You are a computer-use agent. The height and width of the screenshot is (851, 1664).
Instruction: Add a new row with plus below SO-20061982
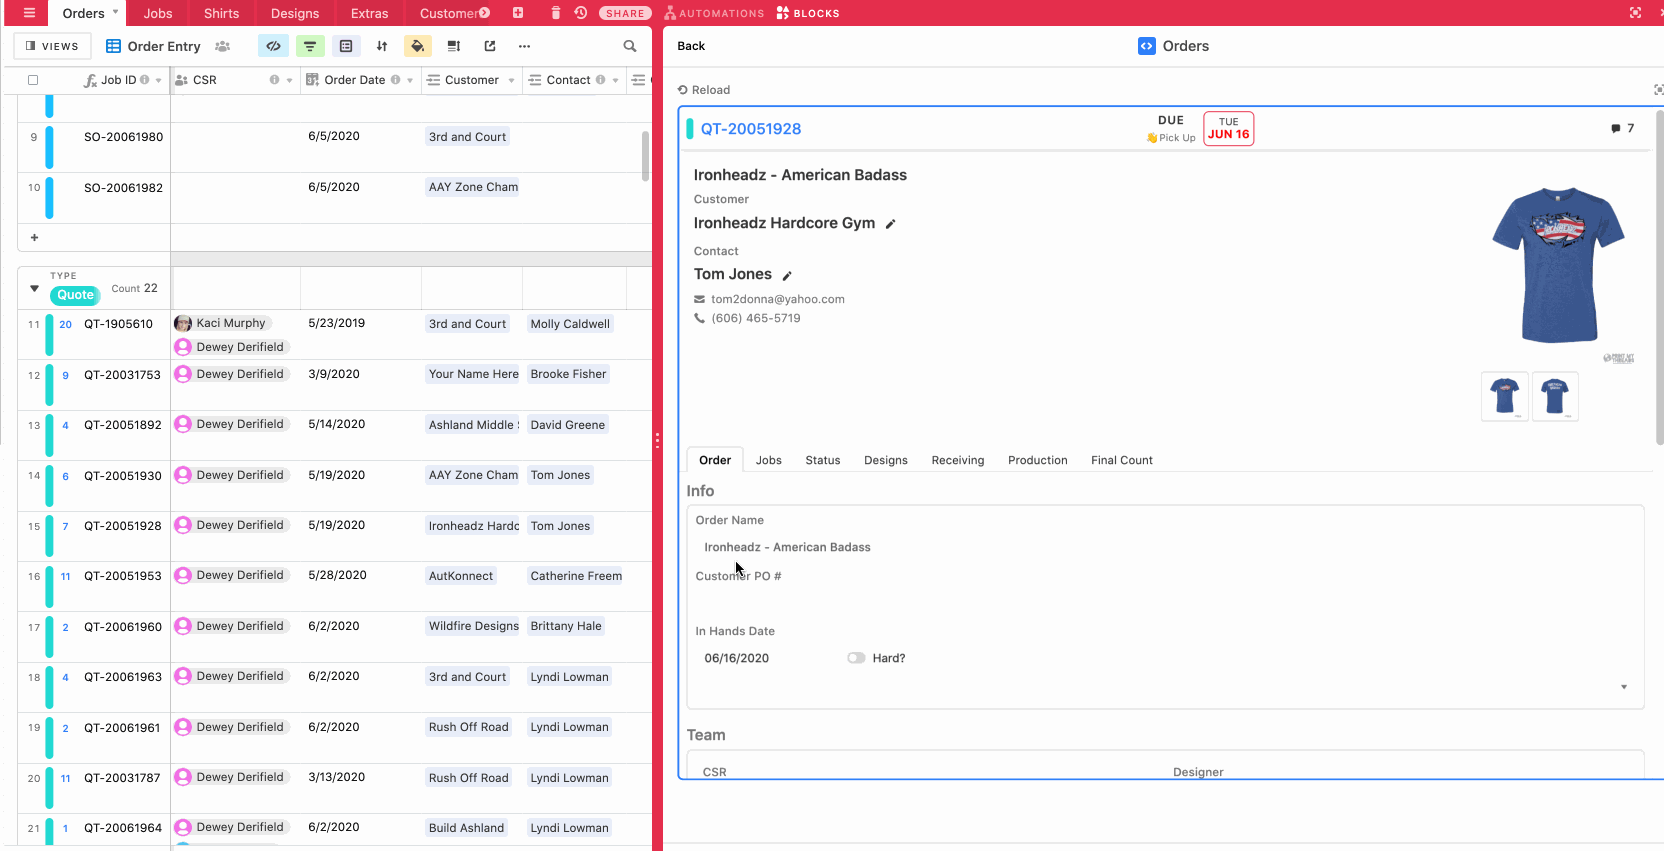(x=34, y=238)
